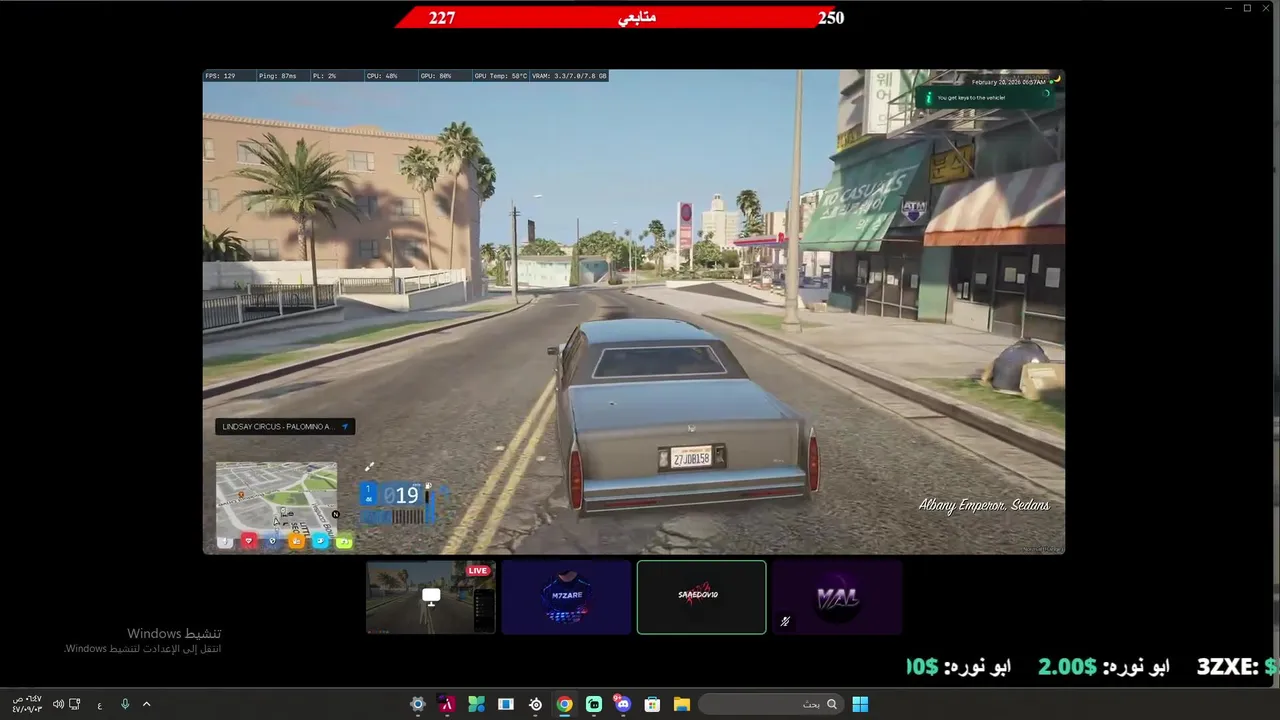Select the M7ZARE participant tile
The height and width of the screenshot is (720, 1280).
point(566,597)
